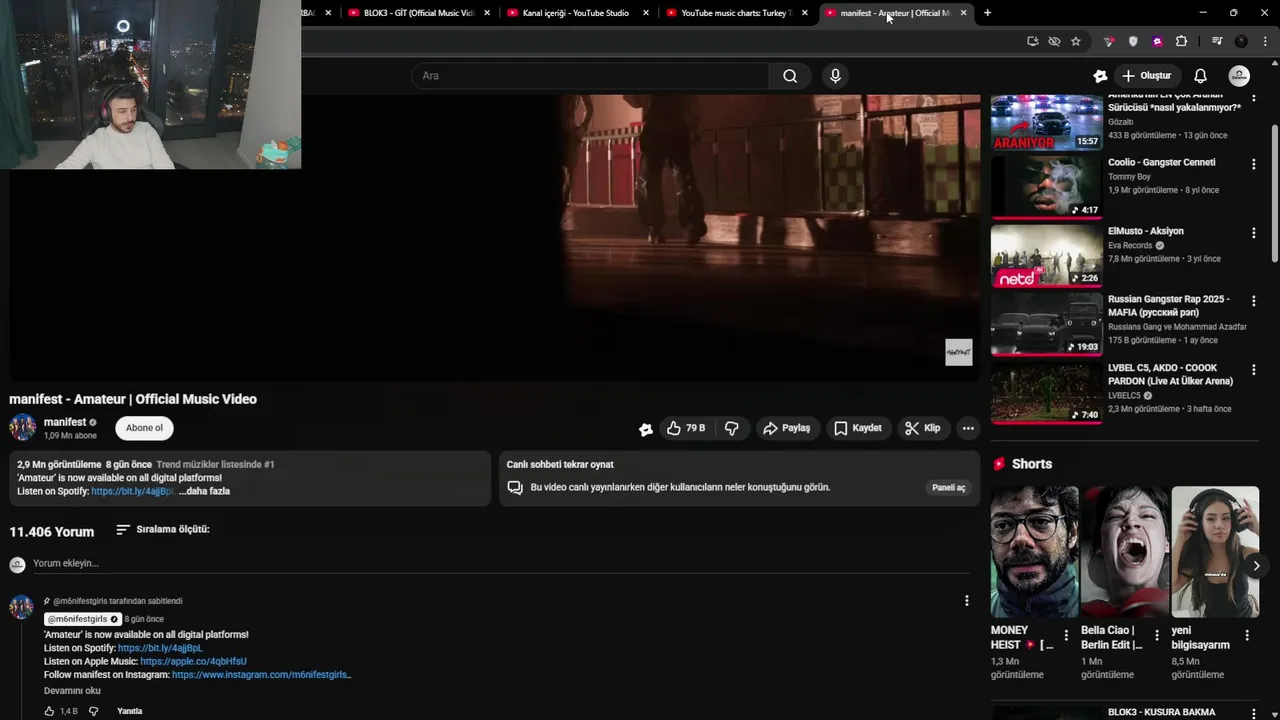Screen dimensions: 1280x720
Task: Open options for LVBEL C5, AKDO video
Action: pyautogui.click(x=1253, y=370)
